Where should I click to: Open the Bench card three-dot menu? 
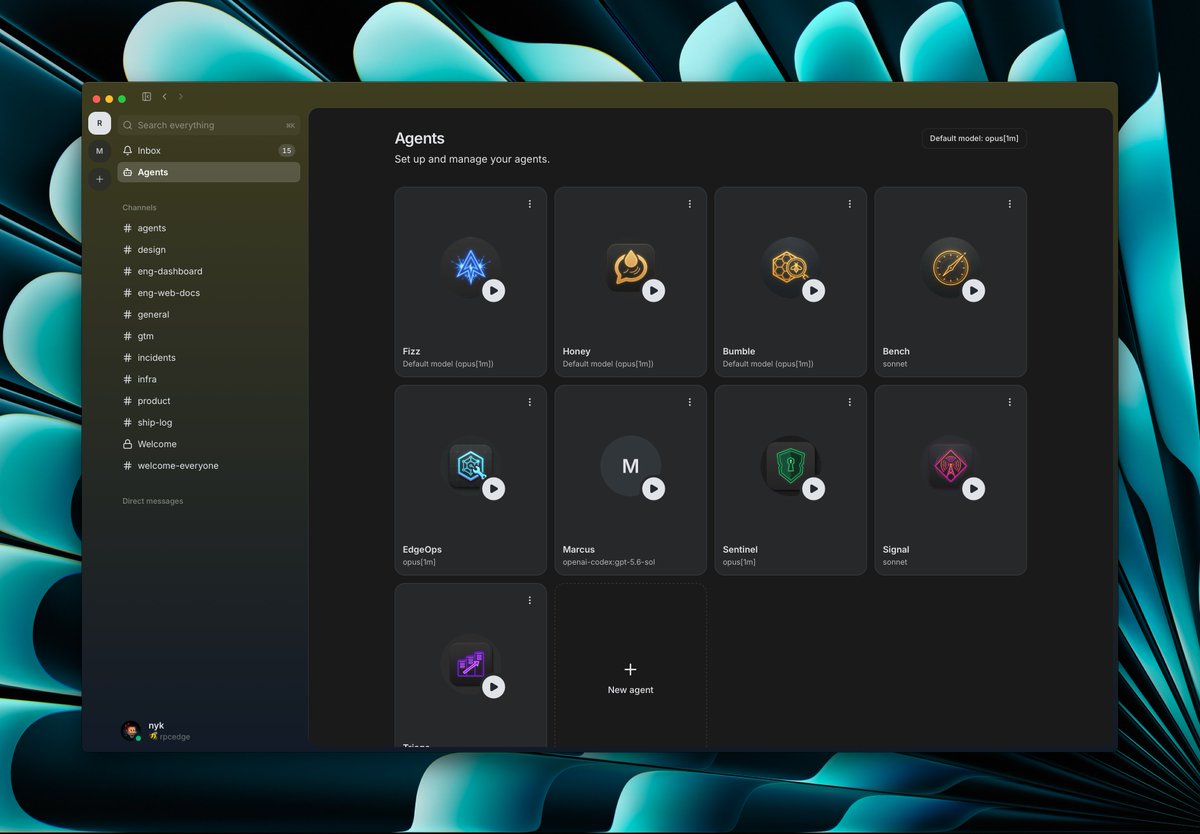point(1010,204)
